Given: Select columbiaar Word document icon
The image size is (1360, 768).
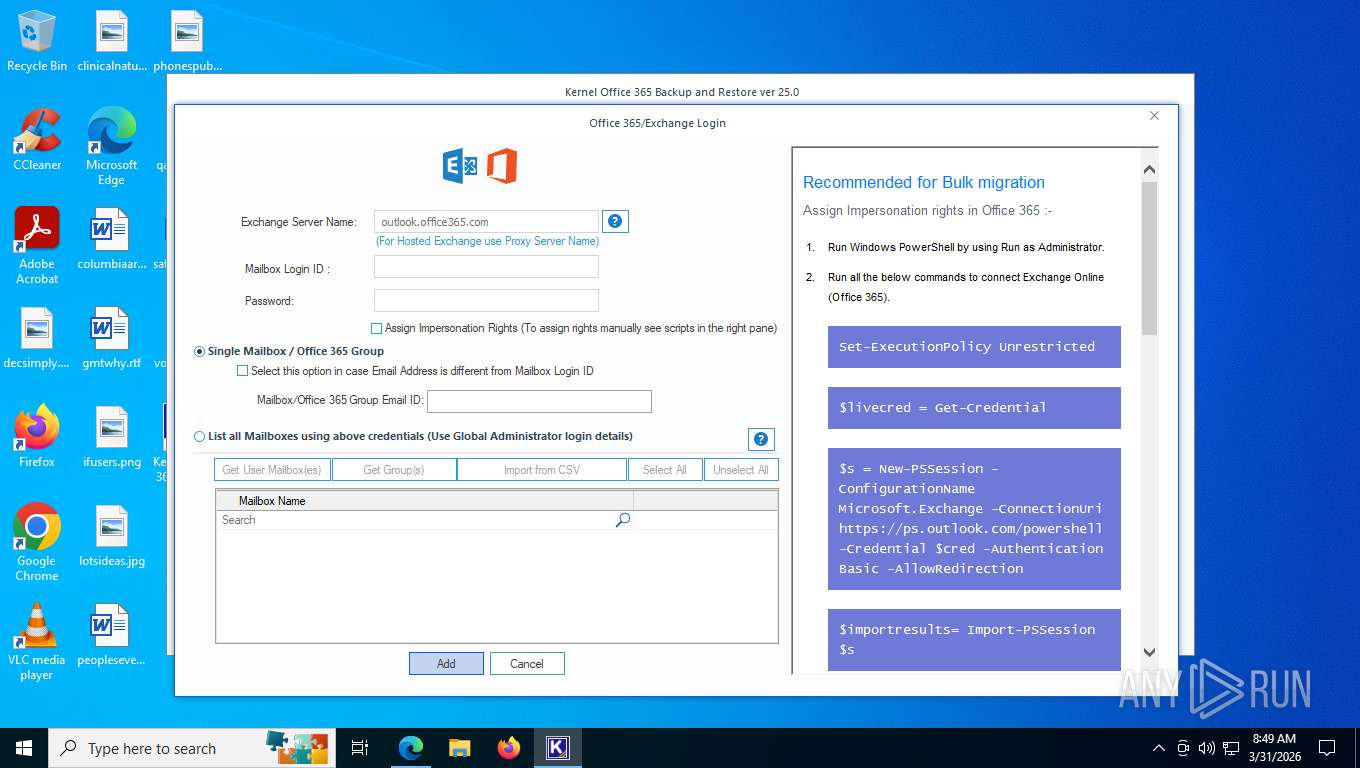Looking at the screenshot, I should (x=111, y=239).
